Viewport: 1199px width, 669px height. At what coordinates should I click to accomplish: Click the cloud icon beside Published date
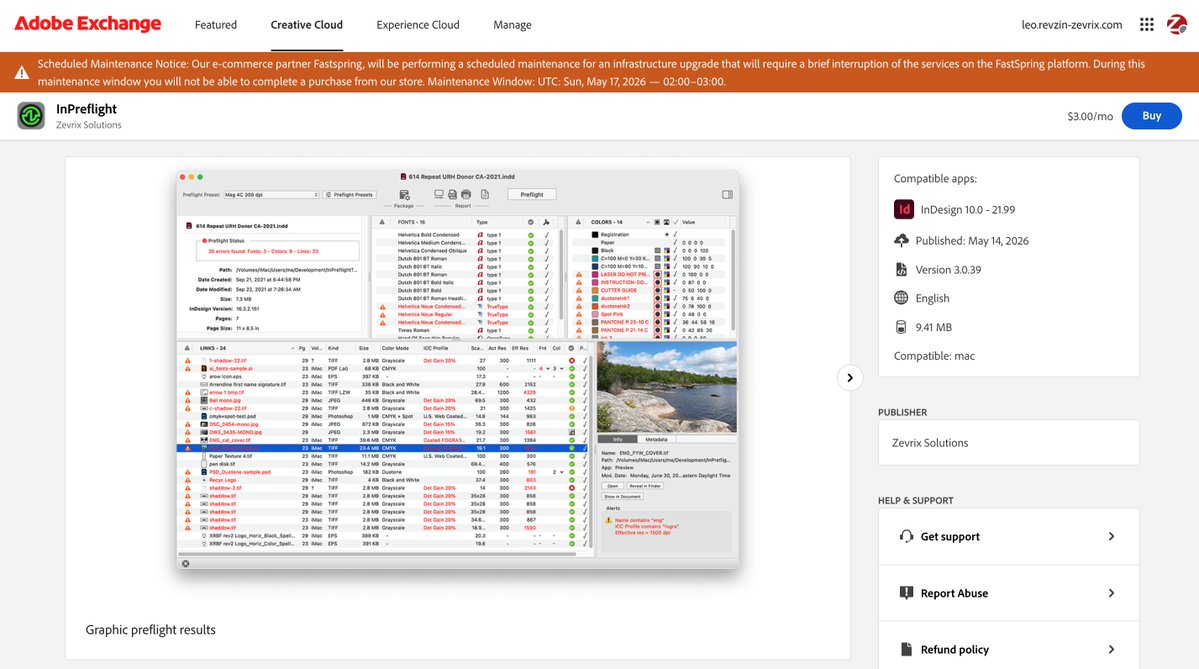902,240
